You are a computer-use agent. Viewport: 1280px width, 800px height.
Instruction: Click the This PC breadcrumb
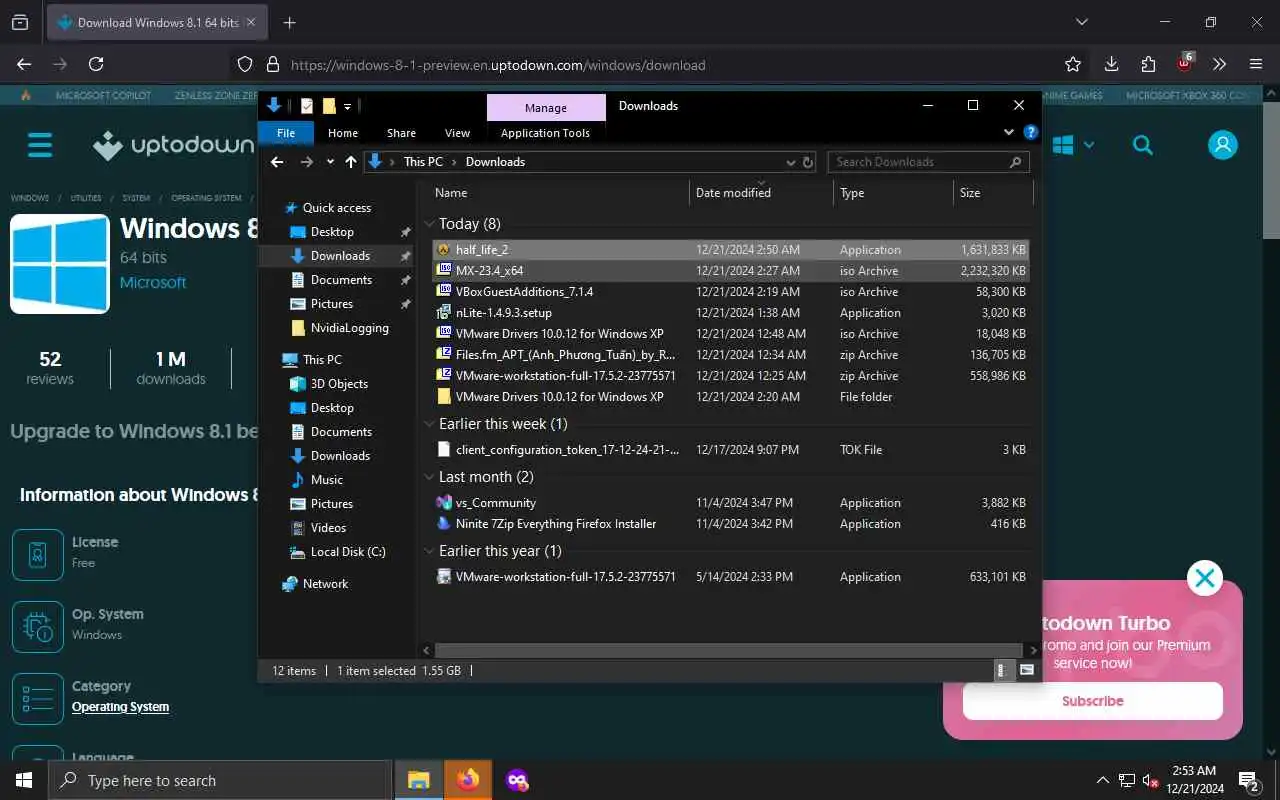point(423,161)
